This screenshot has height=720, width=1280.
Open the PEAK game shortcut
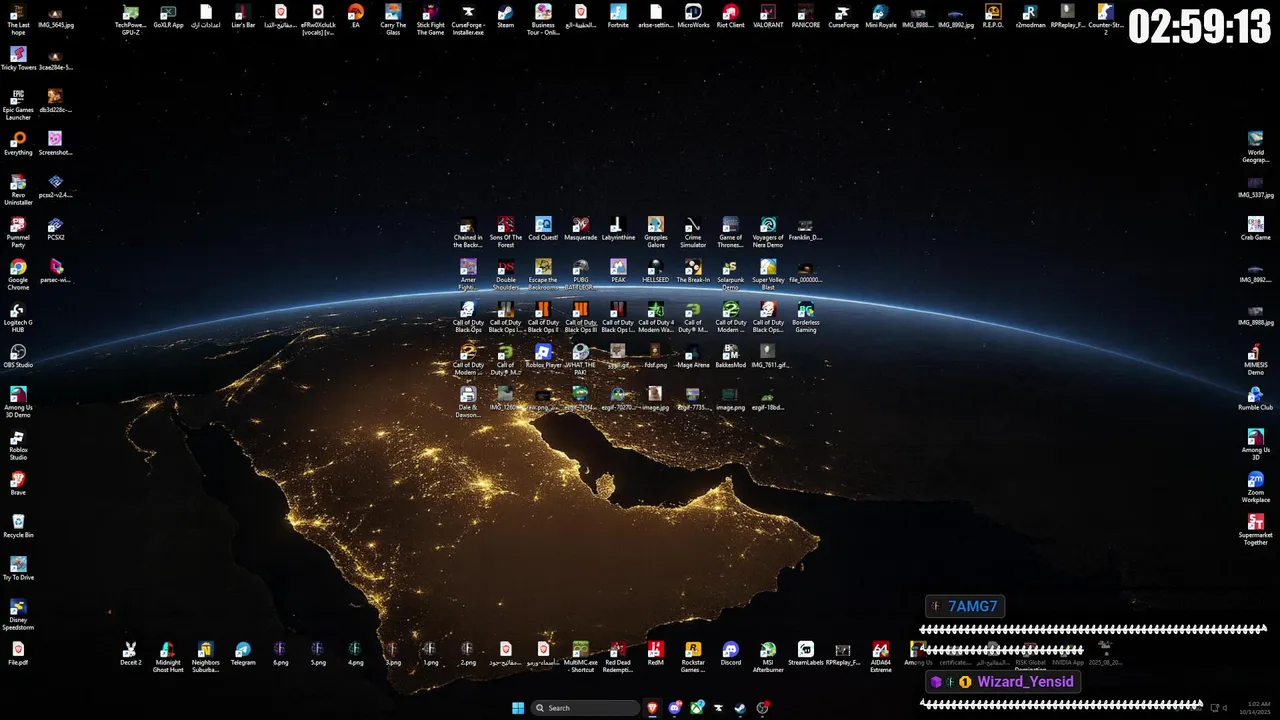point(618,272)
